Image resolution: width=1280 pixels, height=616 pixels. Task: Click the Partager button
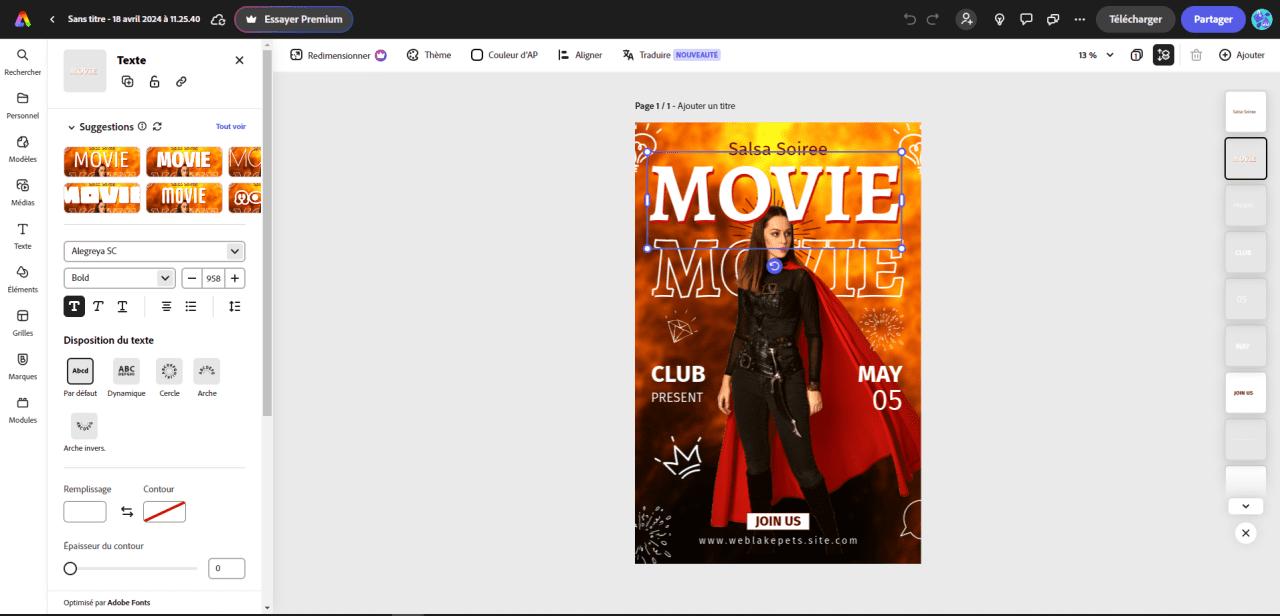click(1213, 19)
